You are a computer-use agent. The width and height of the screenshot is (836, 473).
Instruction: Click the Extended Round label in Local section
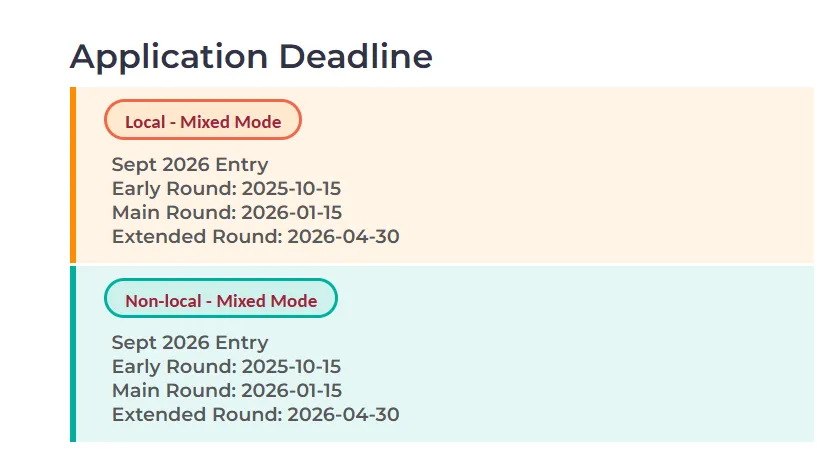pyautogui.click(x=196, y=236)
